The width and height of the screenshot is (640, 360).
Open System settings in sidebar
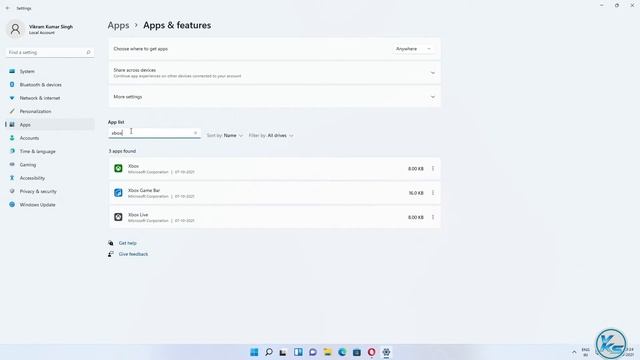click(49, 71)
